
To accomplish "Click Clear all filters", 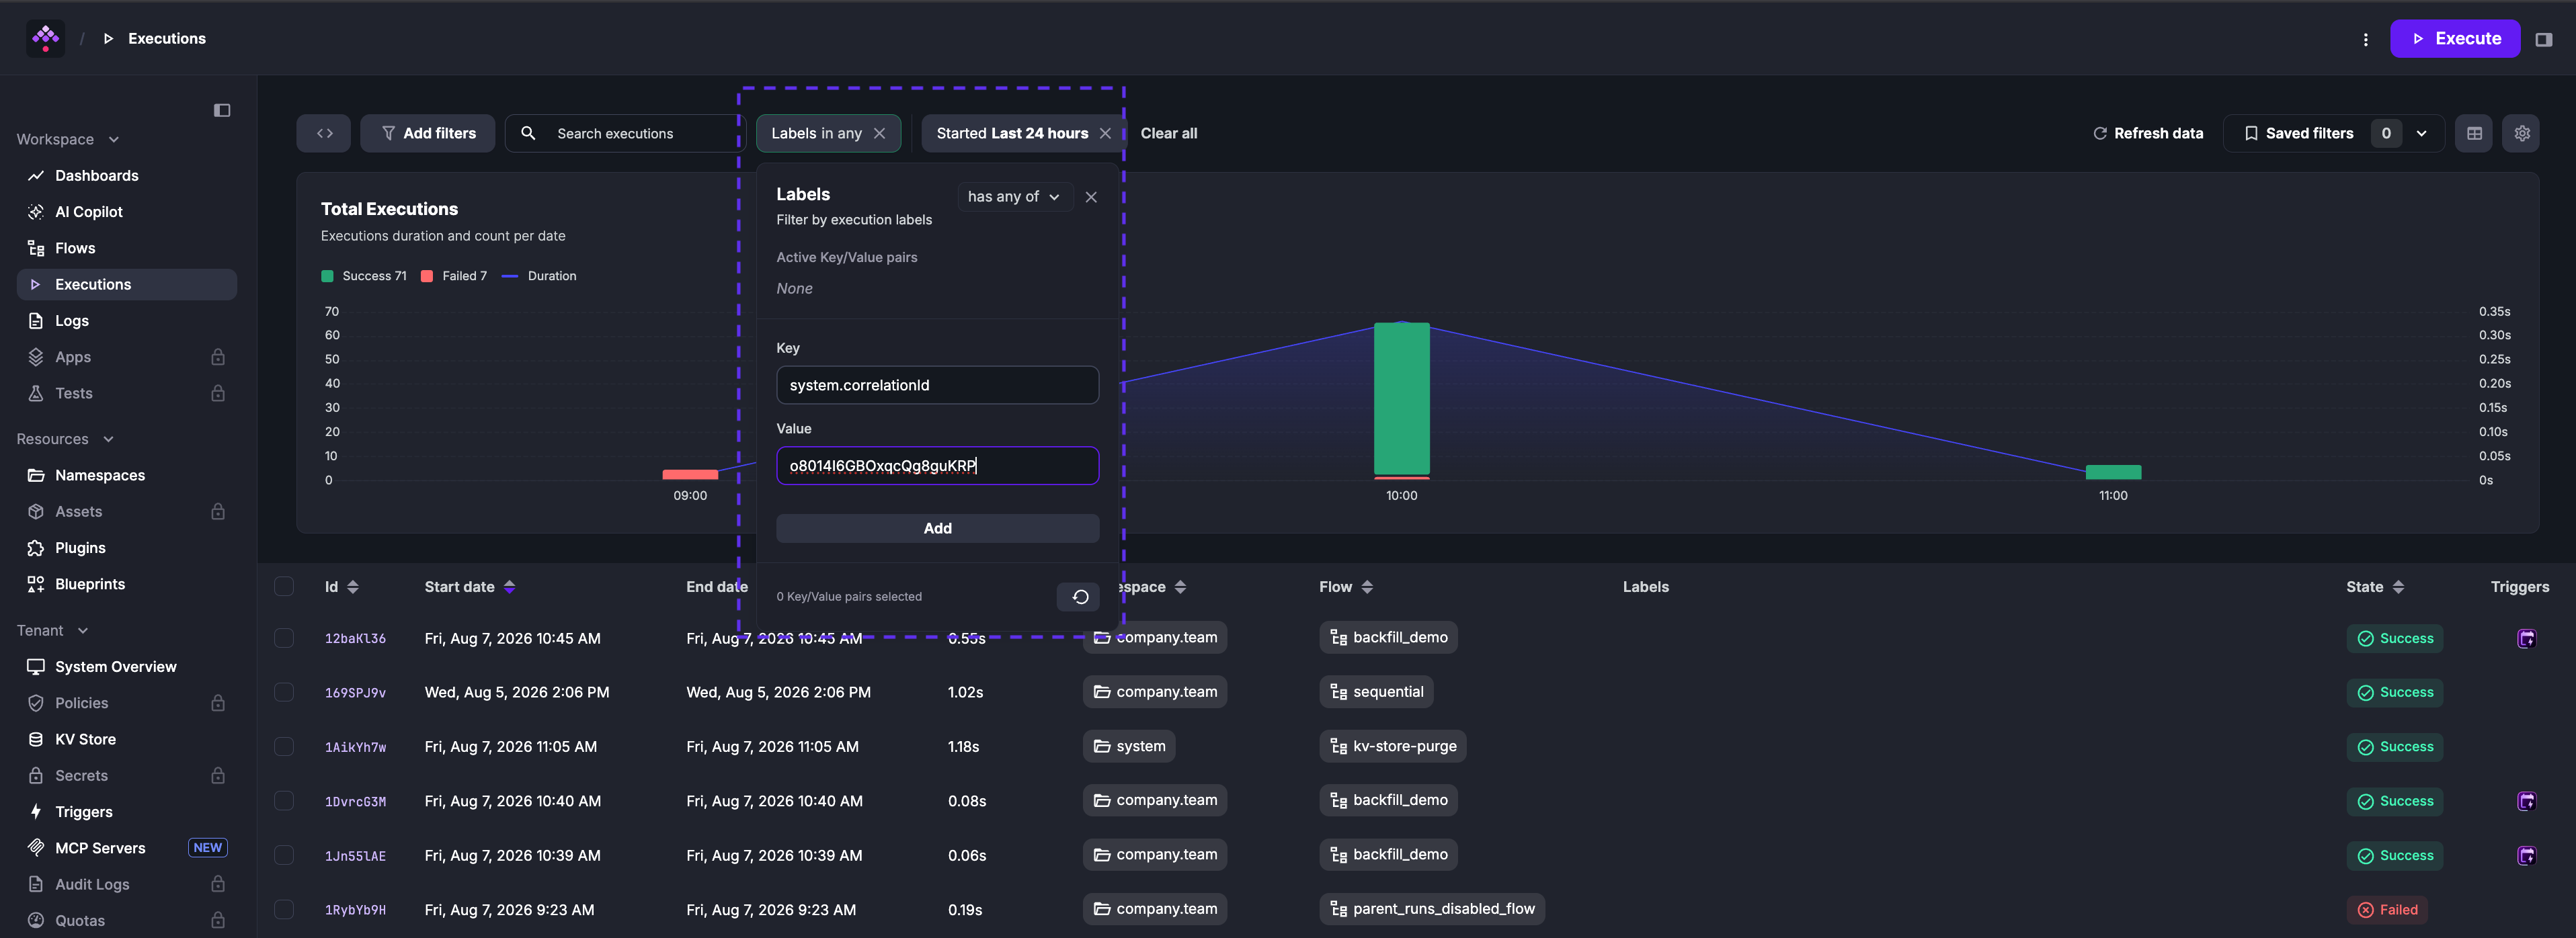I will 1168,133.
